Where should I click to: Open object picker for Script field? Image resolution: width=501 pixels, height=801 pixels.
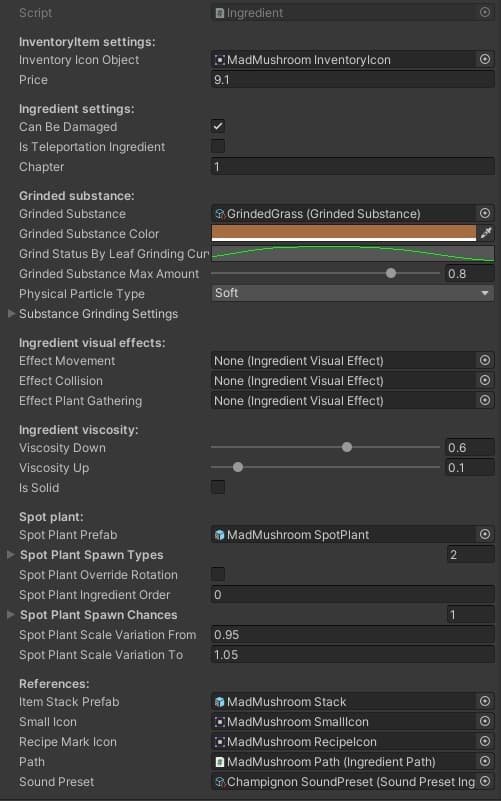coord(485,12)
